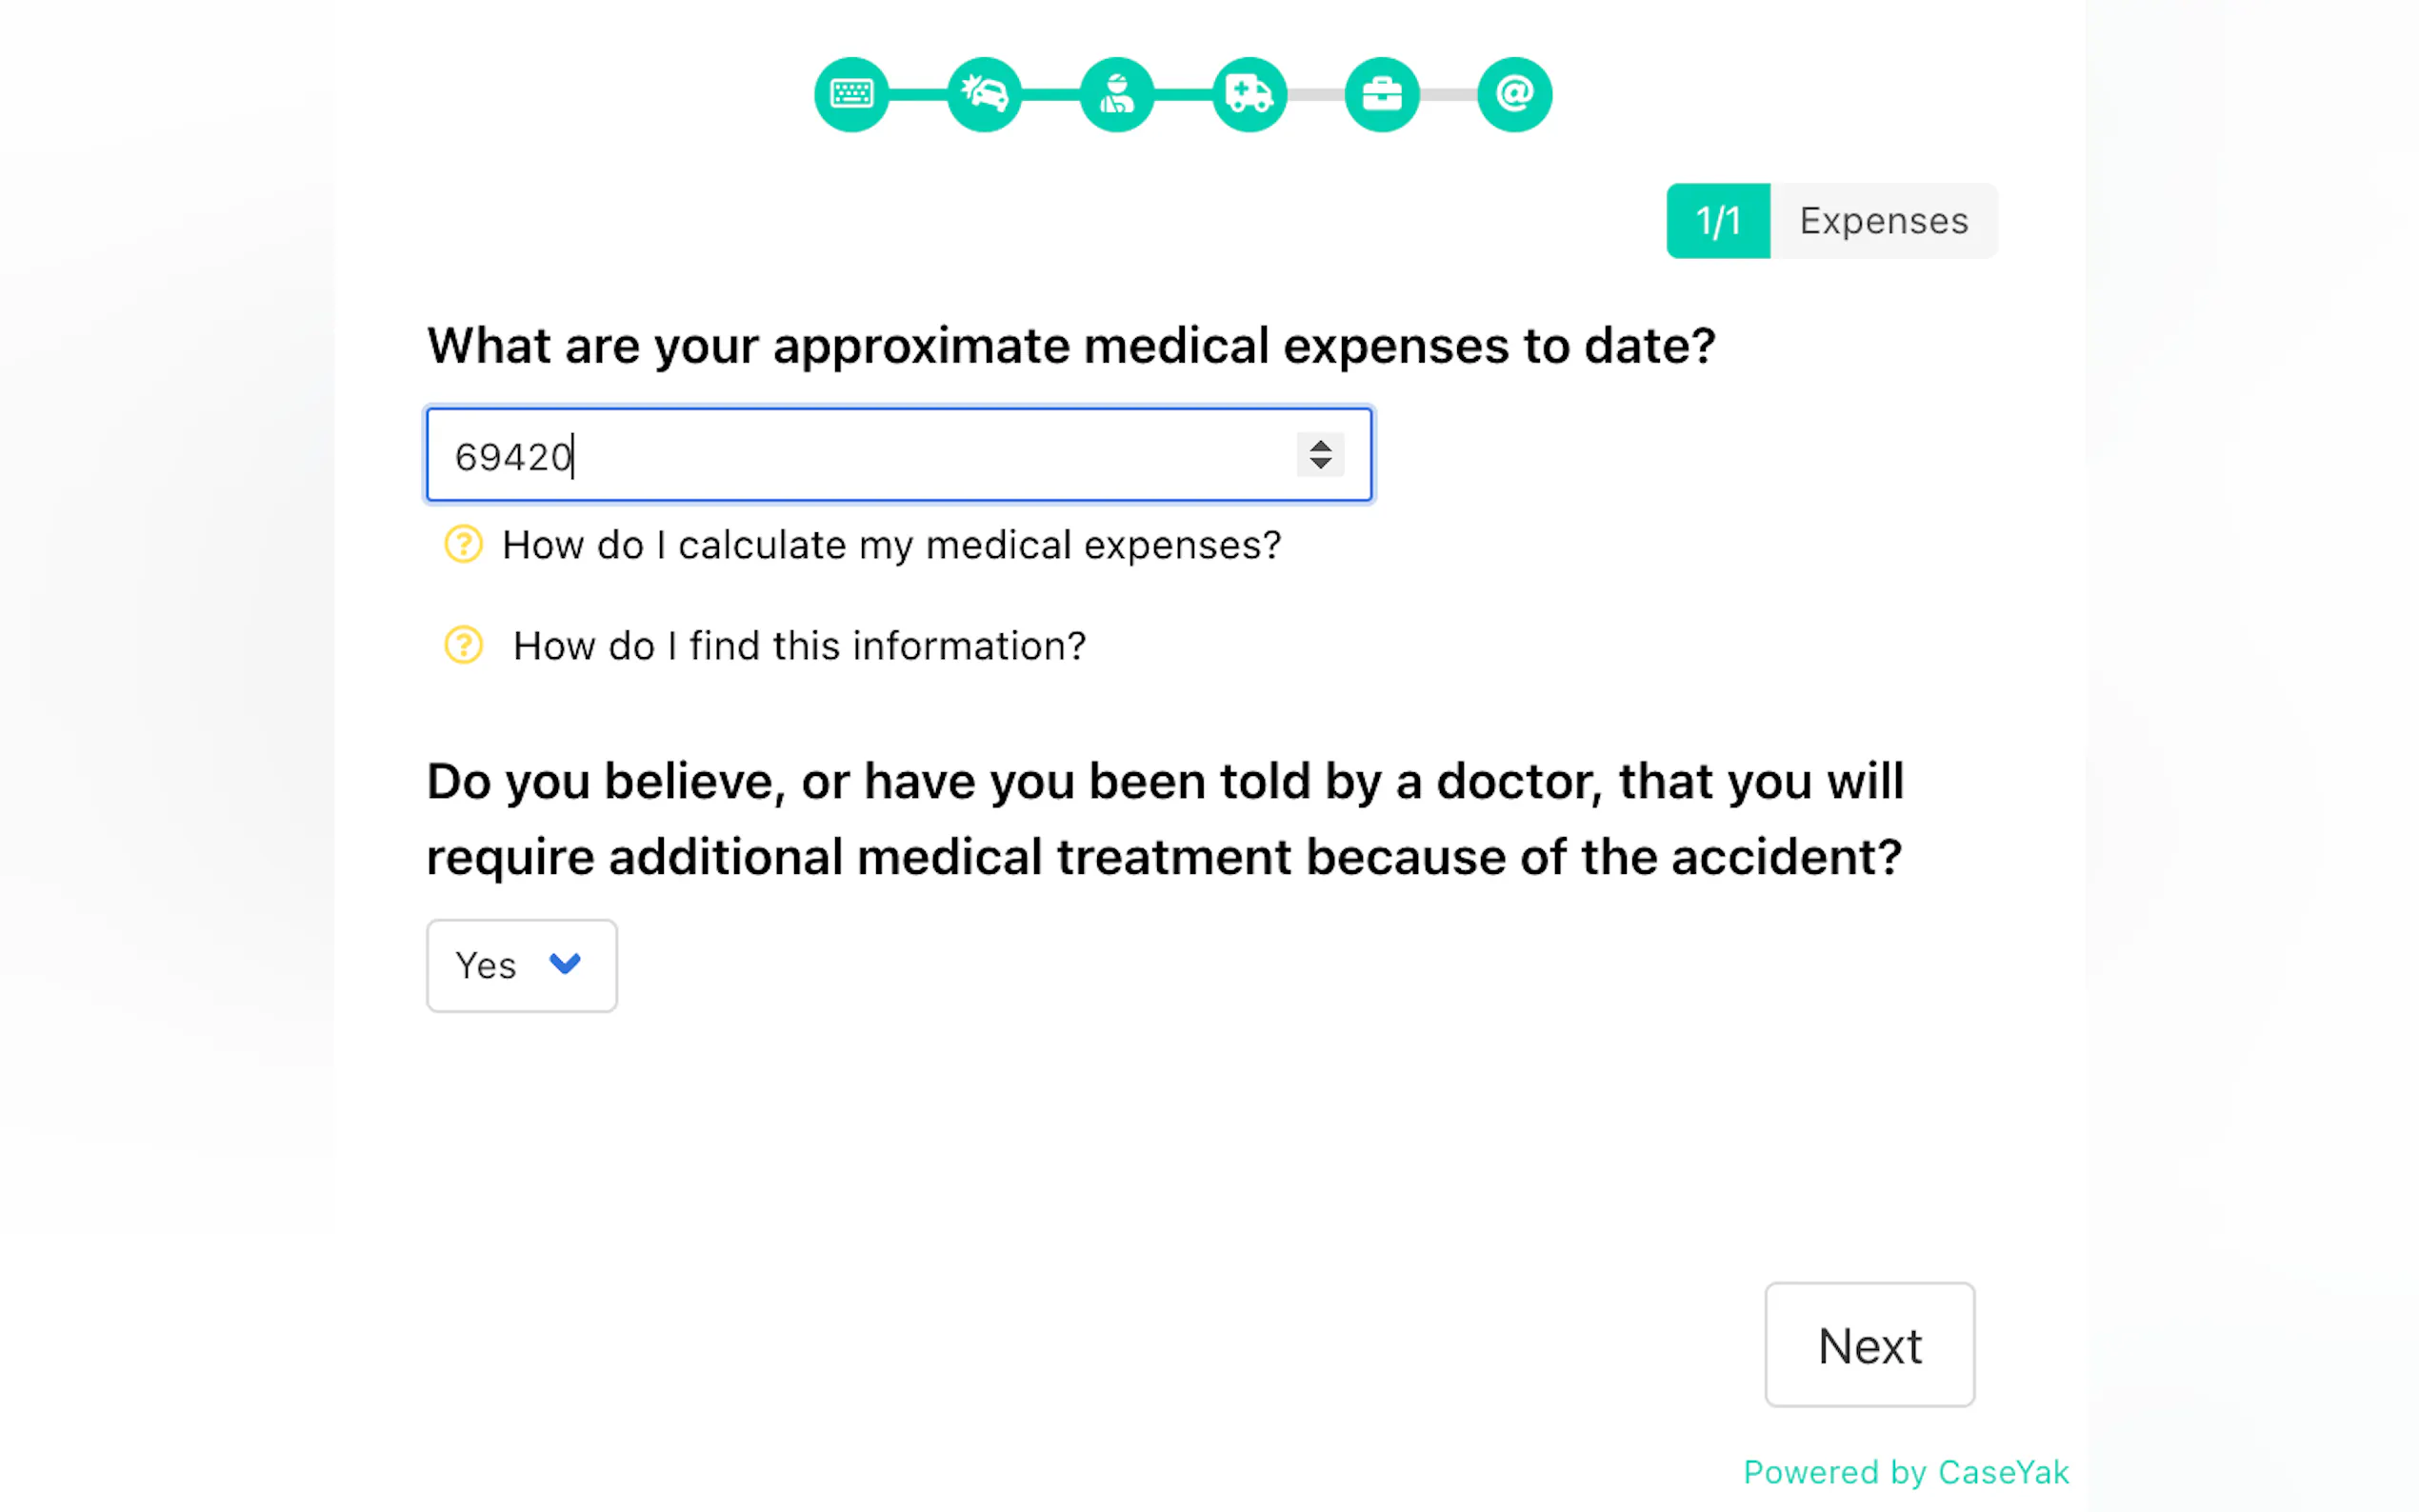Expand "How do I find this information?"
The width and height of the screenshot is (2419, 1512).
tap(798, 646)
